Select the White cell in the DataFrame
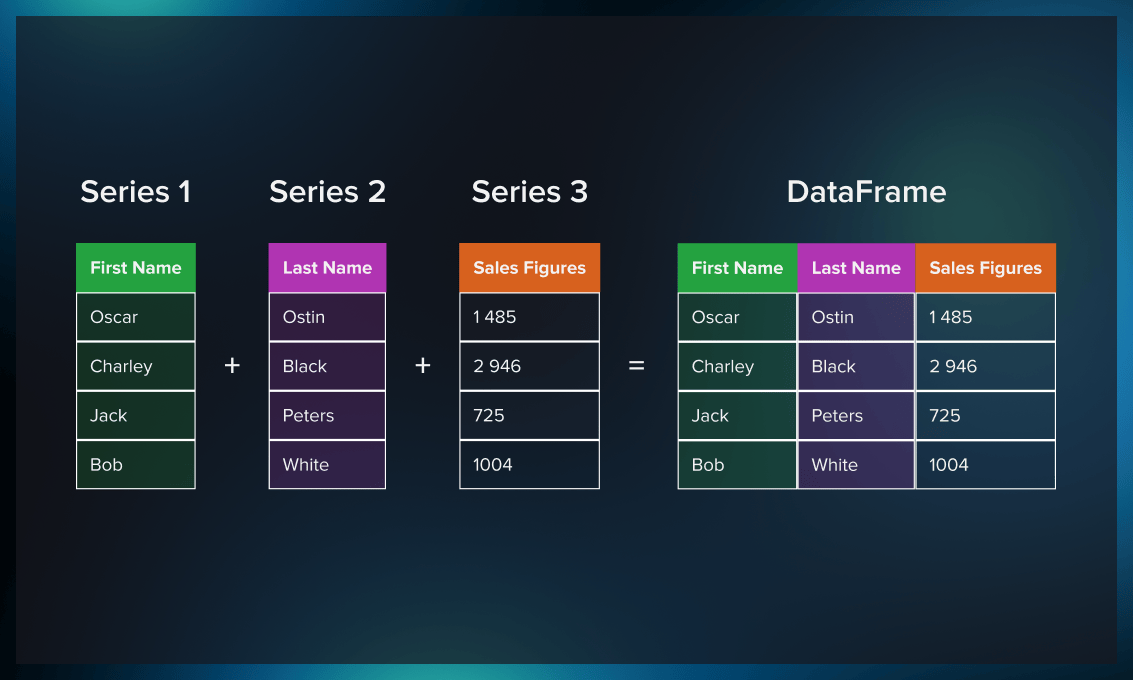Viewport: 1133px width, 680px height. 856,465
